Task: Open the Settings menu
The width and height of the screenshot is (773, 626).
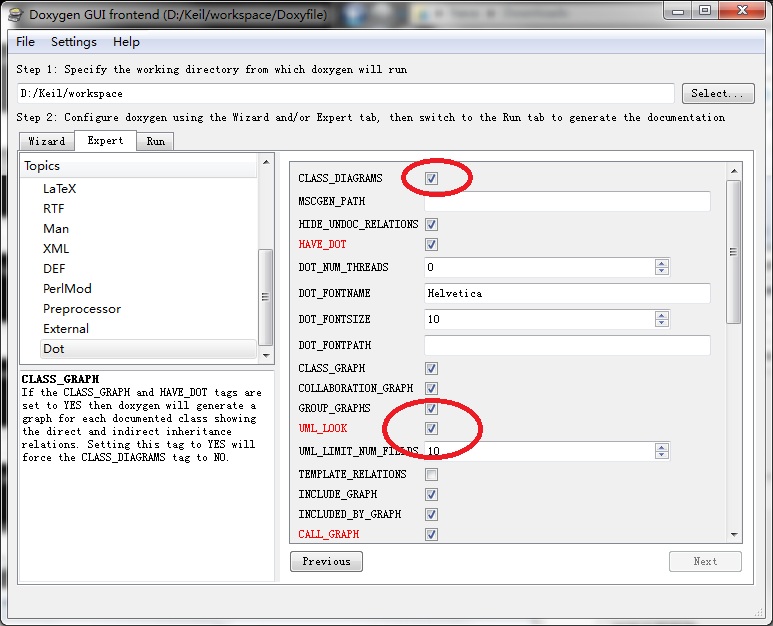Action: tap(74, 42)
